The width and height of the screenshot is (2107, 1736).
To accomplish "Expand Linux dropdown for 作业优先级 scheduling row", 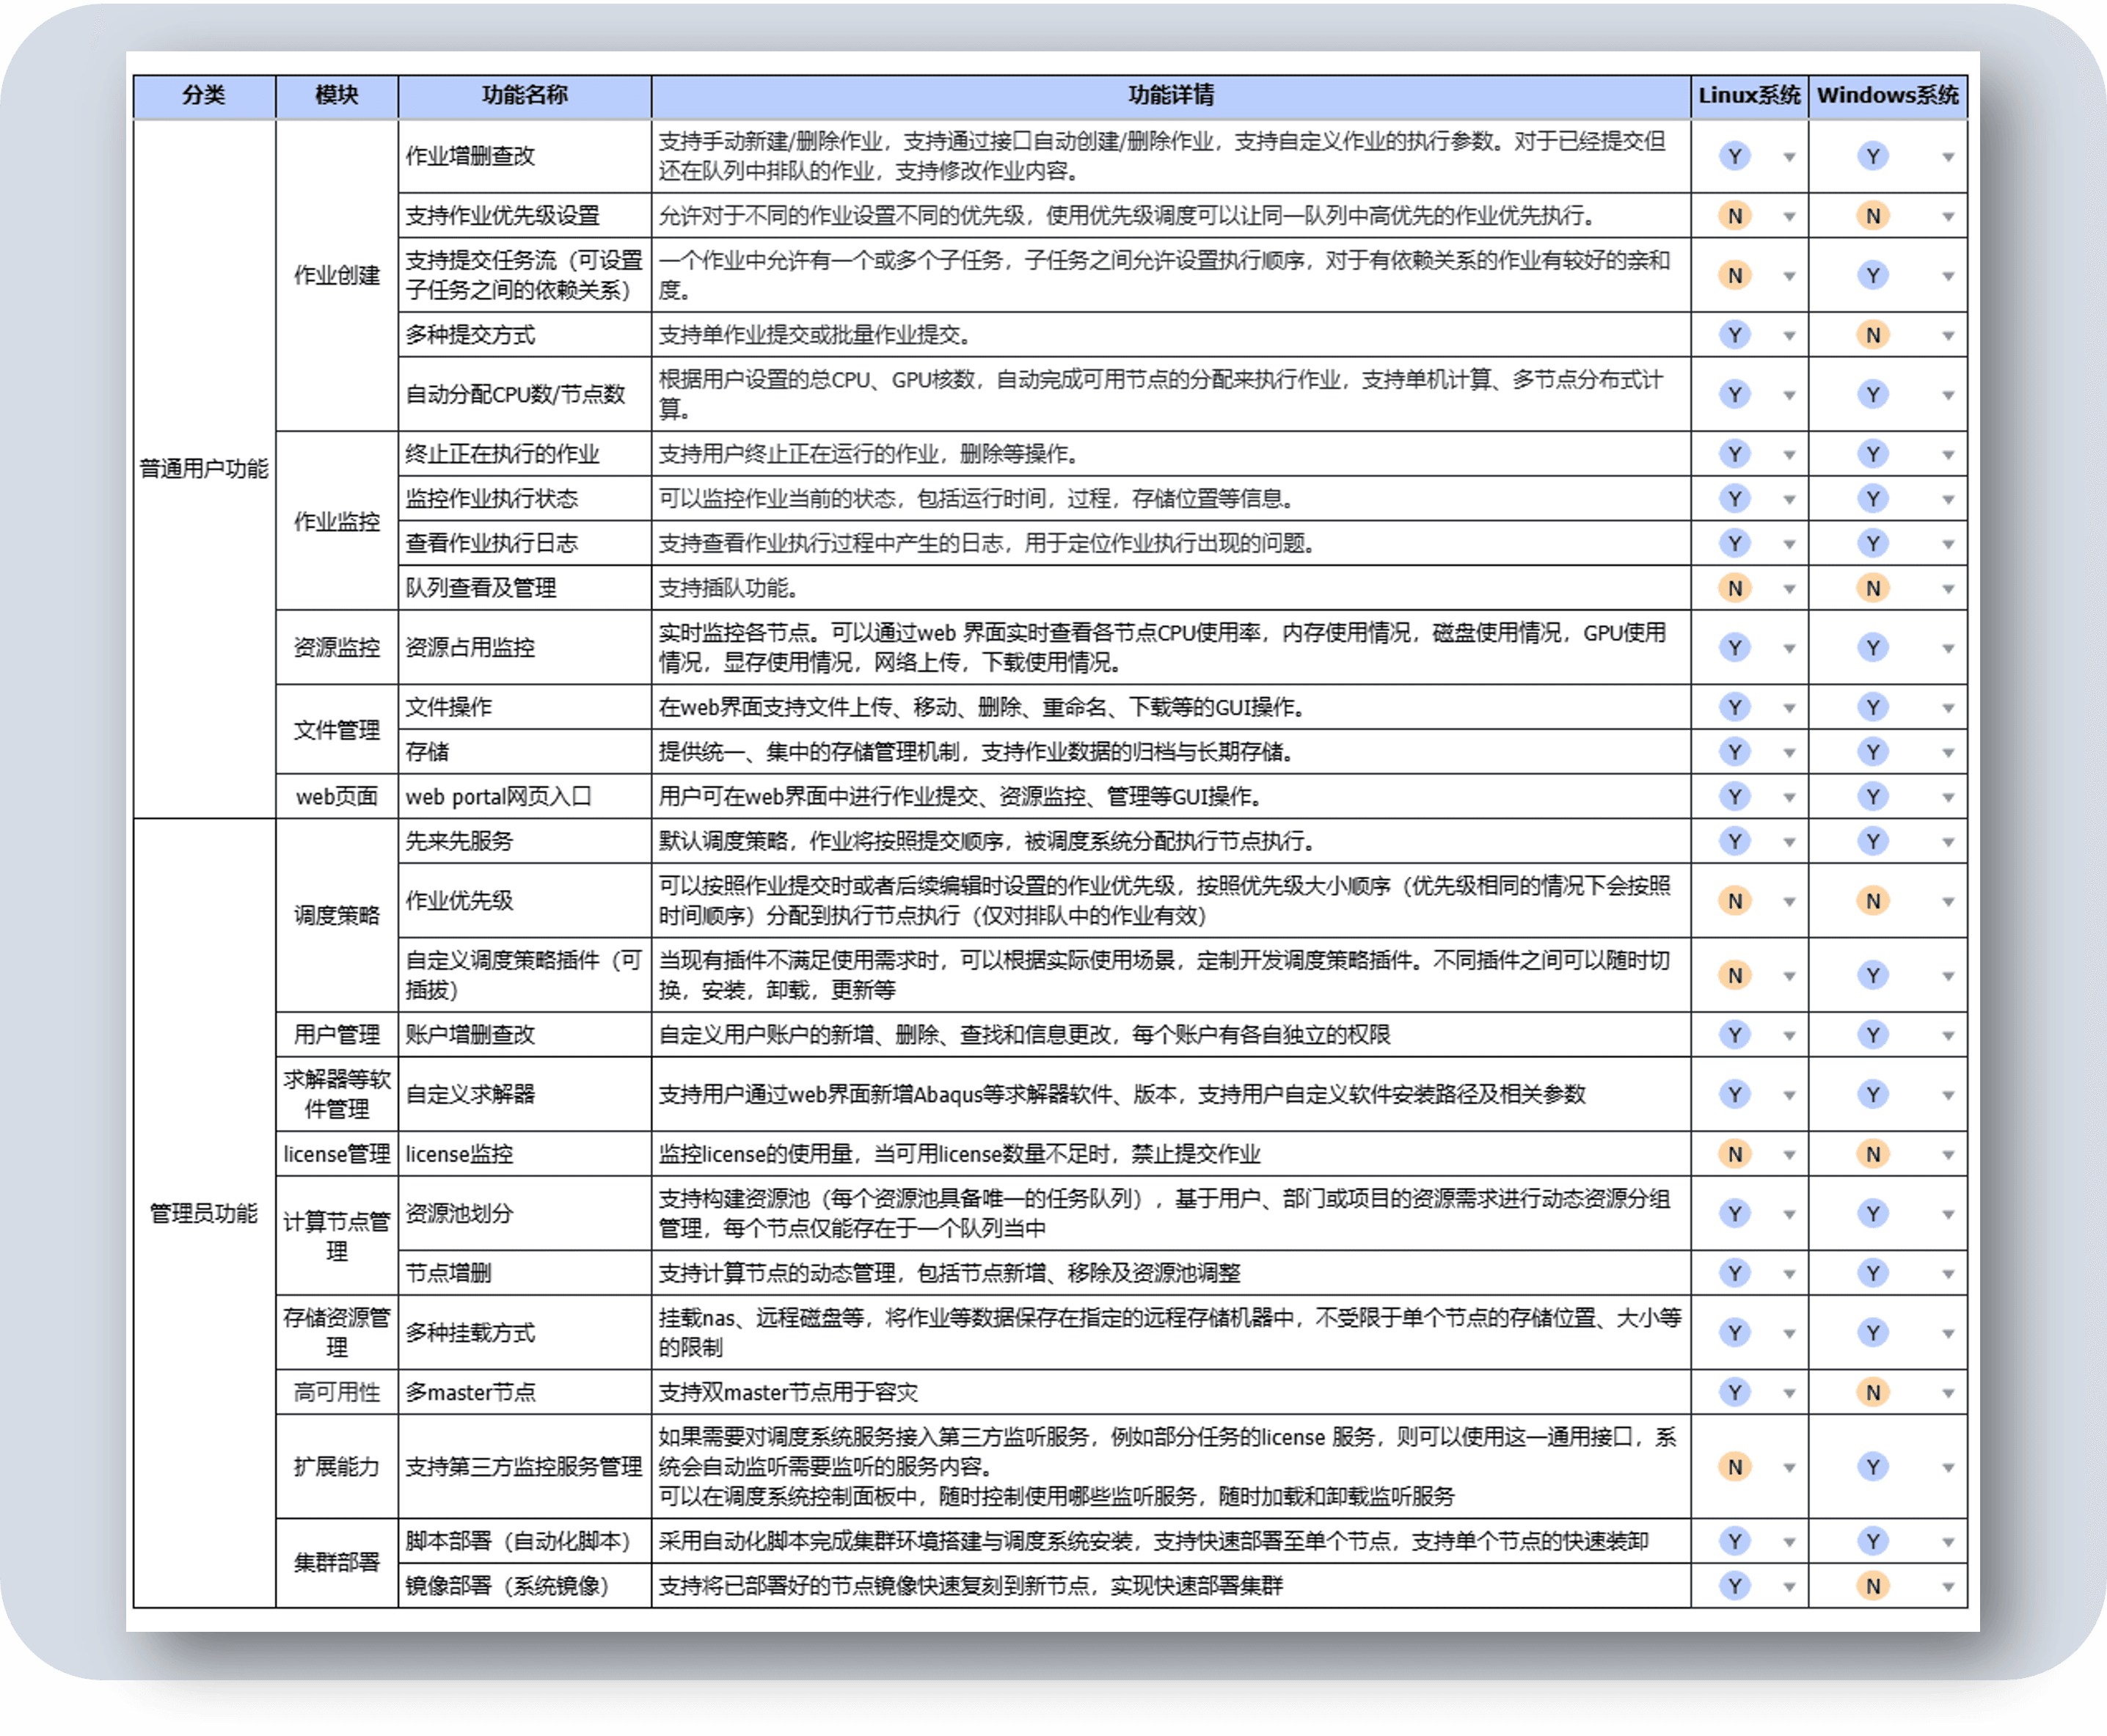I will pyautogui.click(x=1789, y=902).
